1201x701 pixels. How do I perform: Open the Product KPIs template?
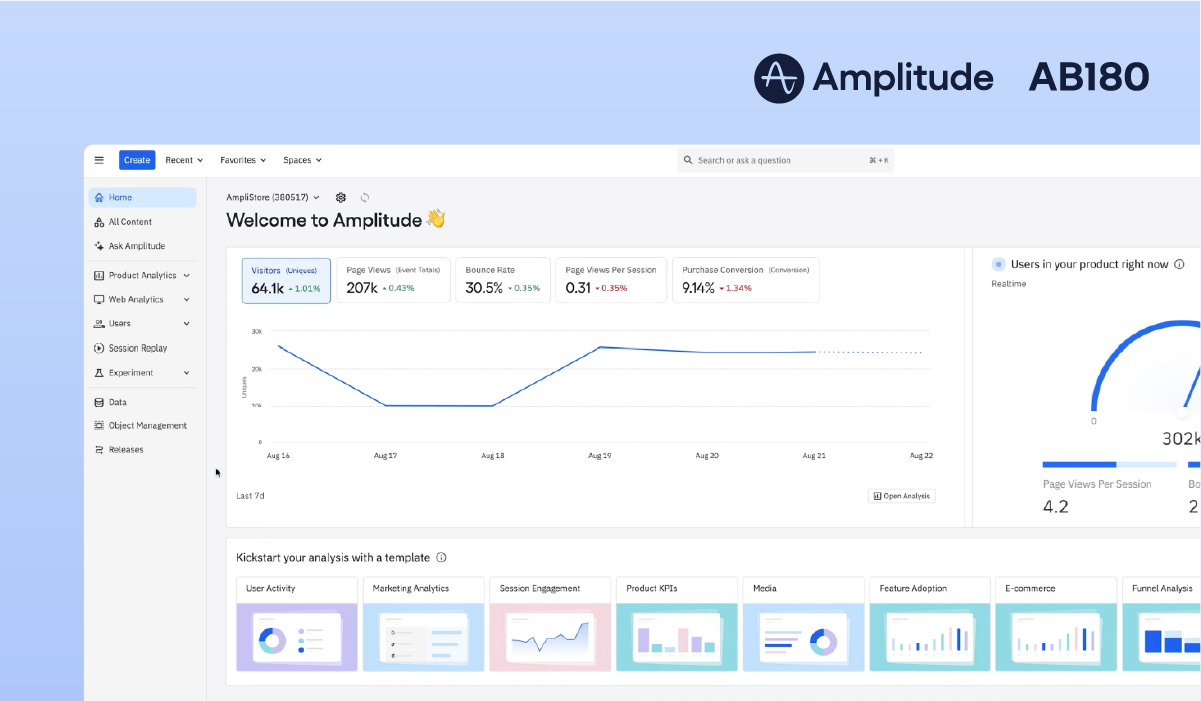(677, 624)
